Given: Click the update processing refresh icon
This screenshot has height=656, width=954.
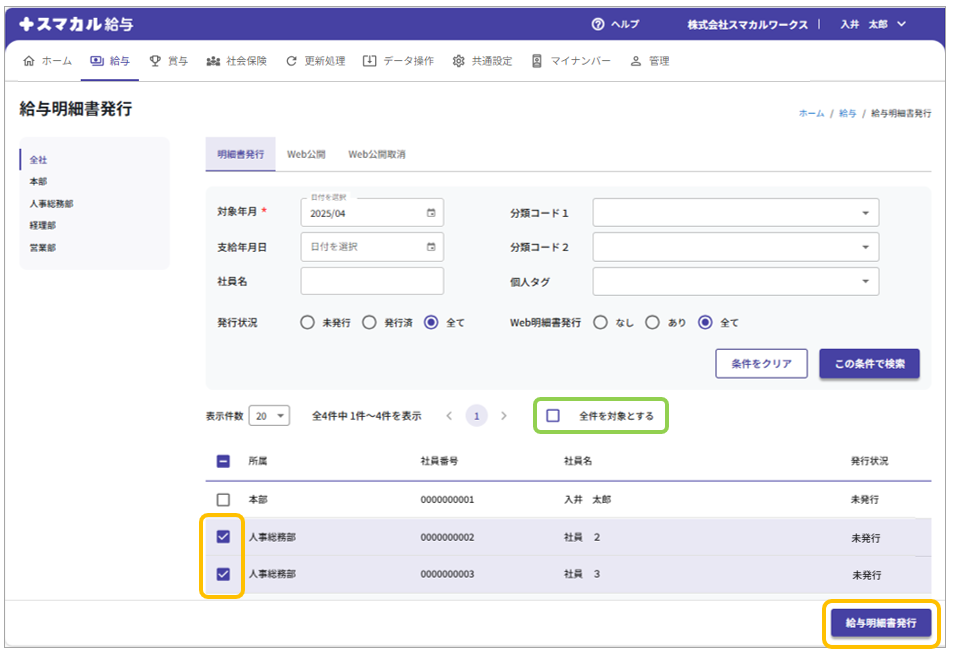Looking at the screenshot, I should pyautogui.click(x=291, y=61).
